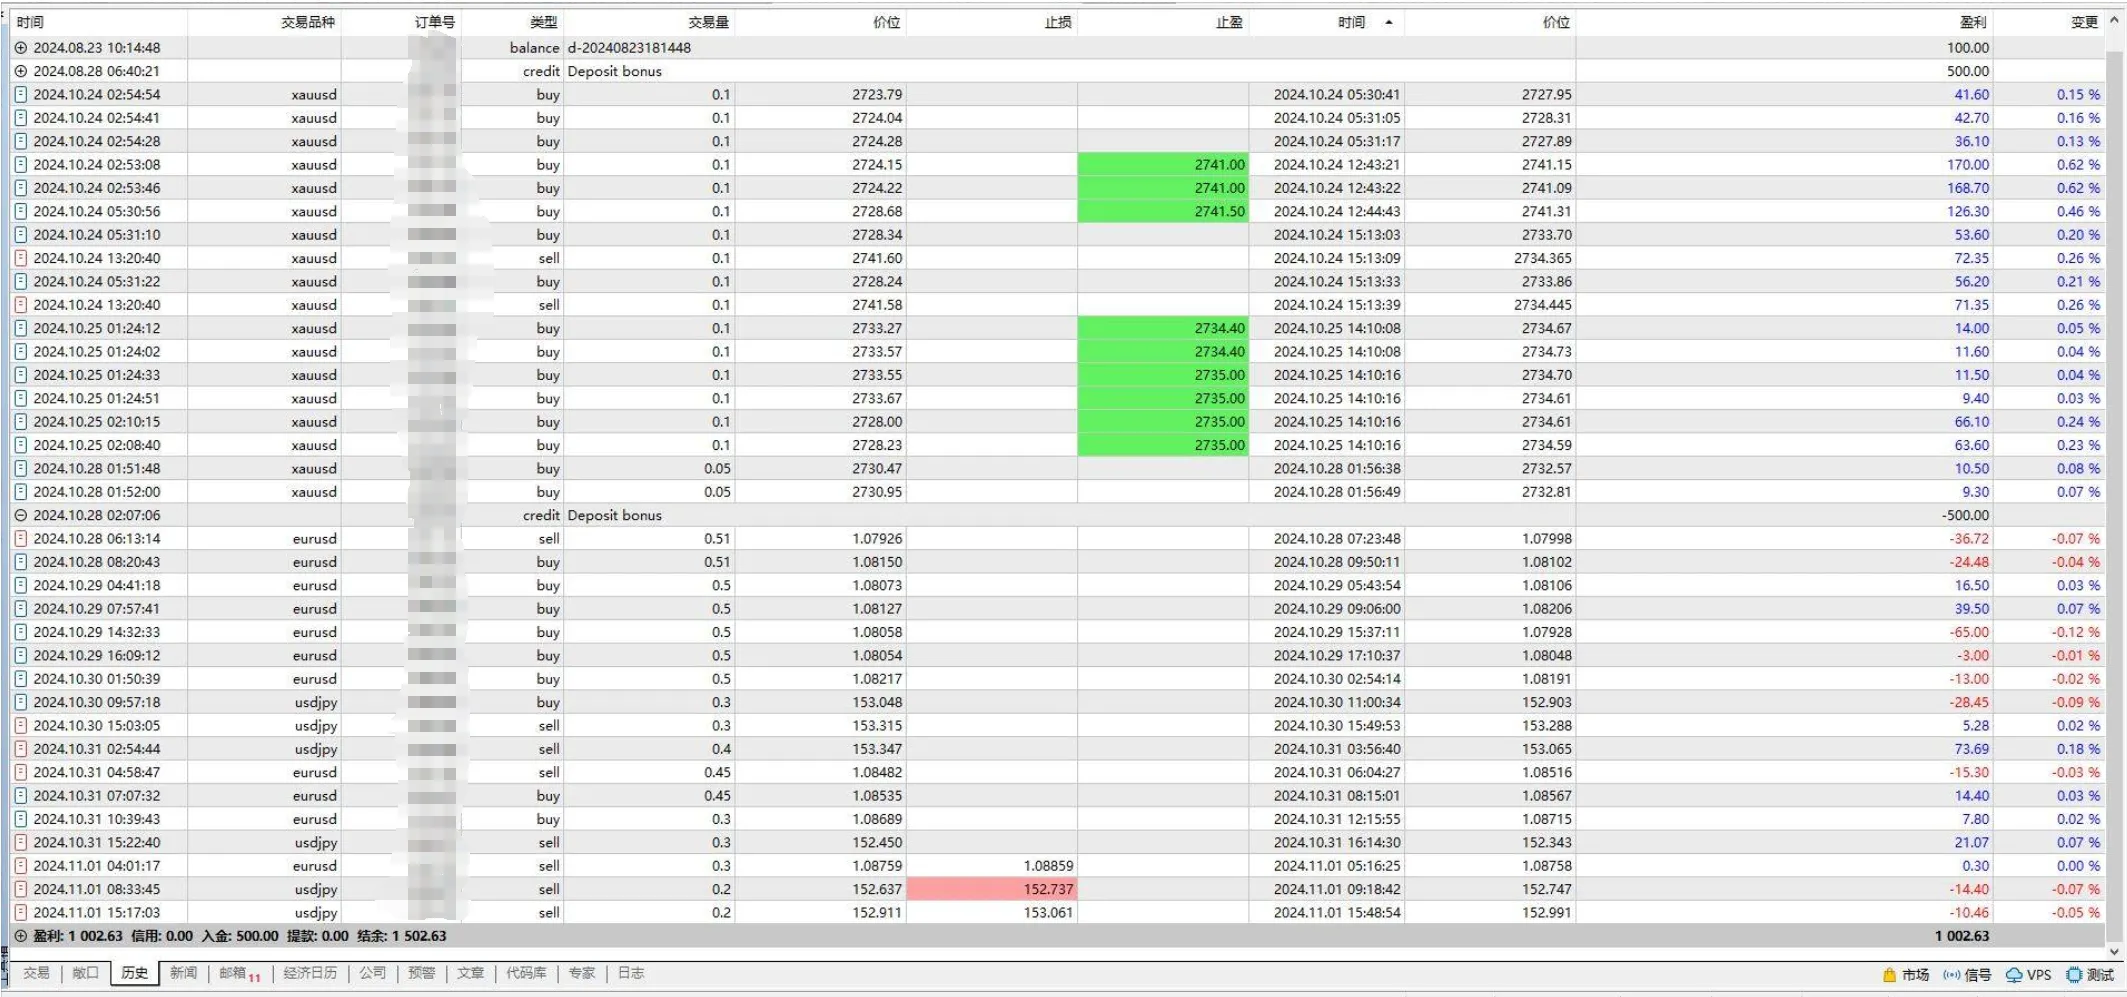Viewport: 2127px width, 997px height.
Task: Click the stop-loss value 1.08859
Action: (1048, 866)
